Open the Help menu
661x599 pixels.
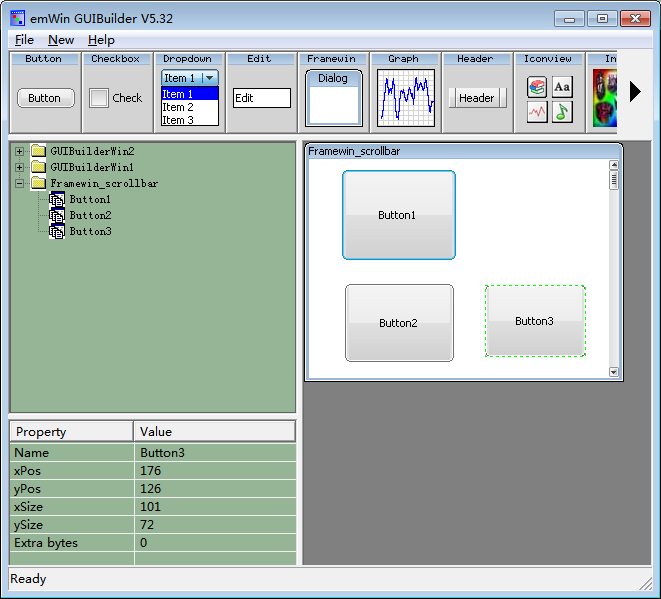pos(101,40)
